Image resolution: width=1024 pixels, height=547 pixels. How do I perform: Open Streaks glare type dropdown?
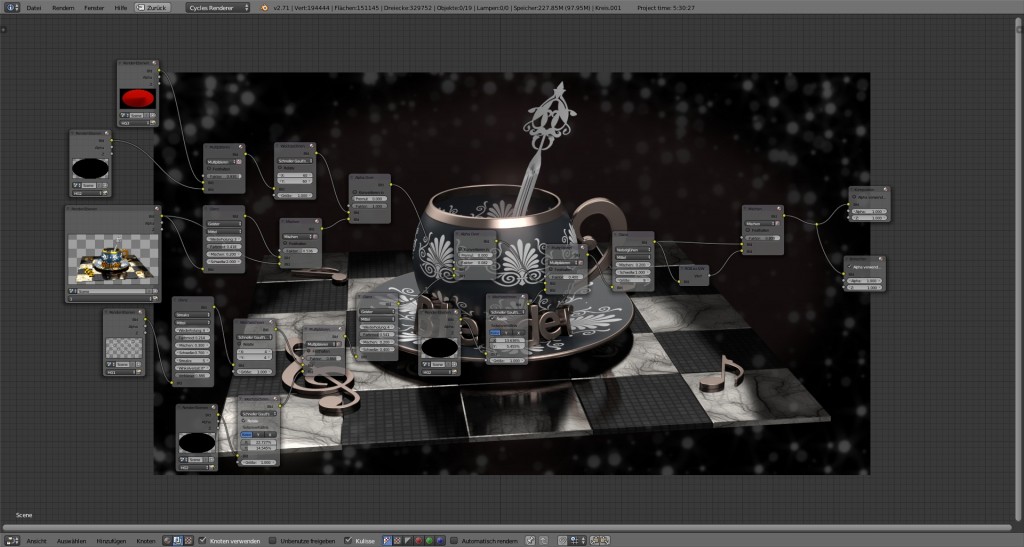pyautogui.click(x=193, y=315)
